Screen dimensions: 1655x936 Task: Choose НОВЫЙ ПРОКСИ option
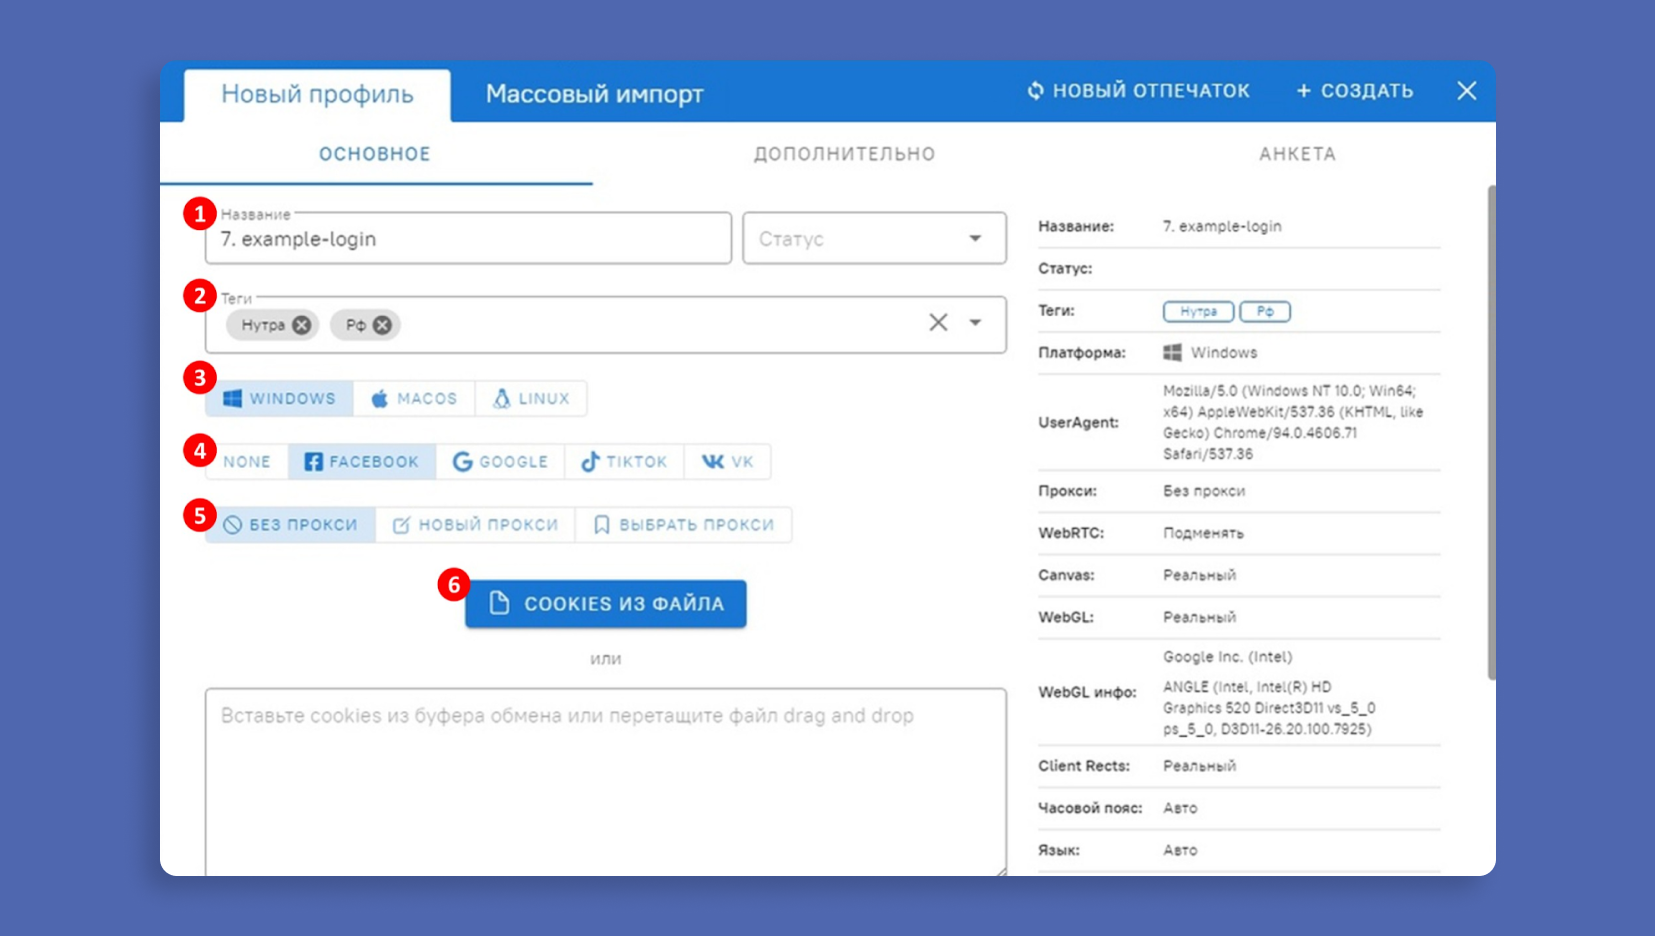click(475, 525)
